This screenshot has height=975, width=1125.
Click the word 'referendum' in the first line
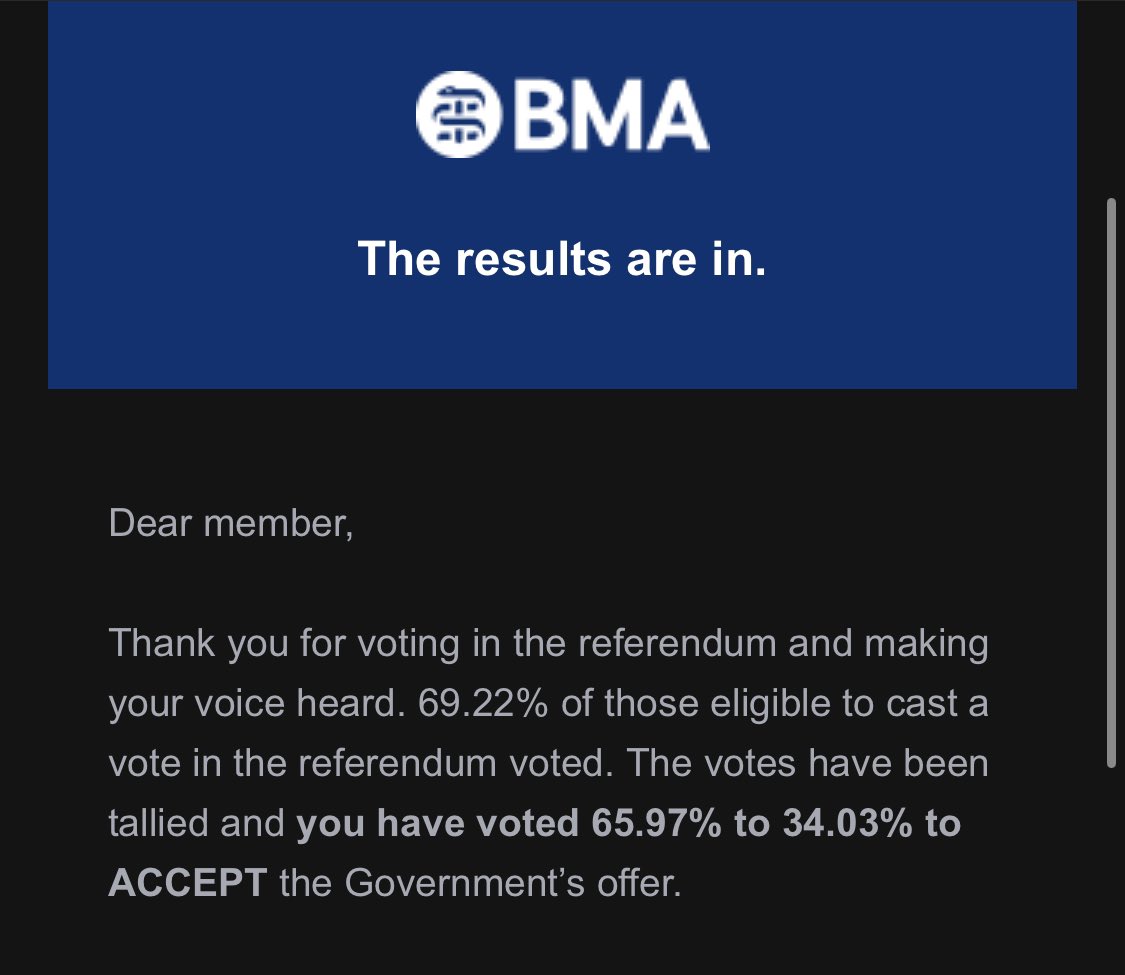677,644
